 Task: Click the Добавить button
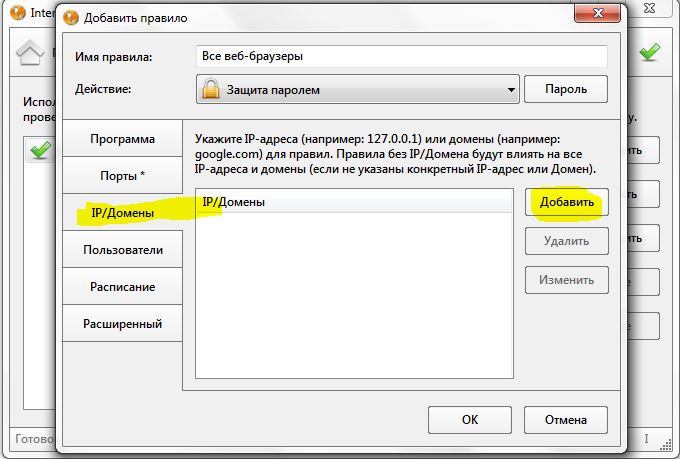(x=567, y=202)
